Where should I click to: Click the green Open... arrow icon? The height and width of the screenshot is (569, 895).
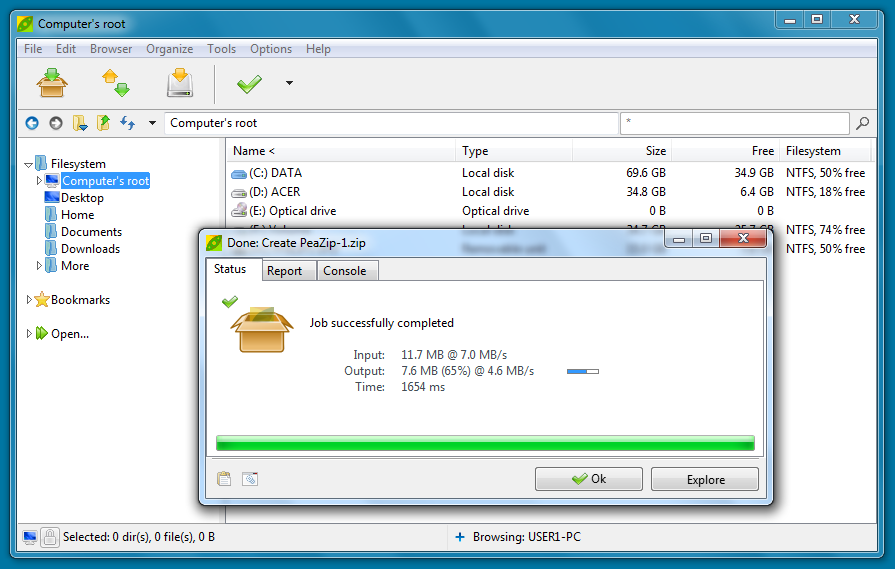pos(42,333)
